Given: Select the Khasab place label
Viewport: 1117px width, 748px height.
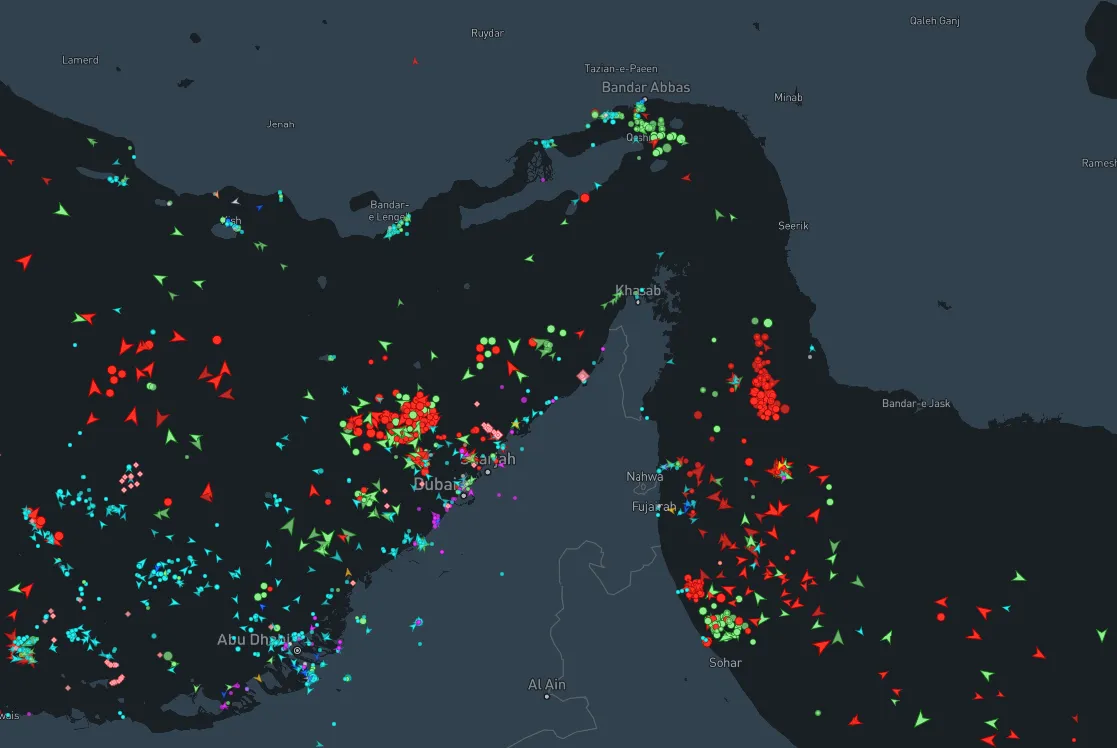Looking at the screenshot, I should pos(638,290).
